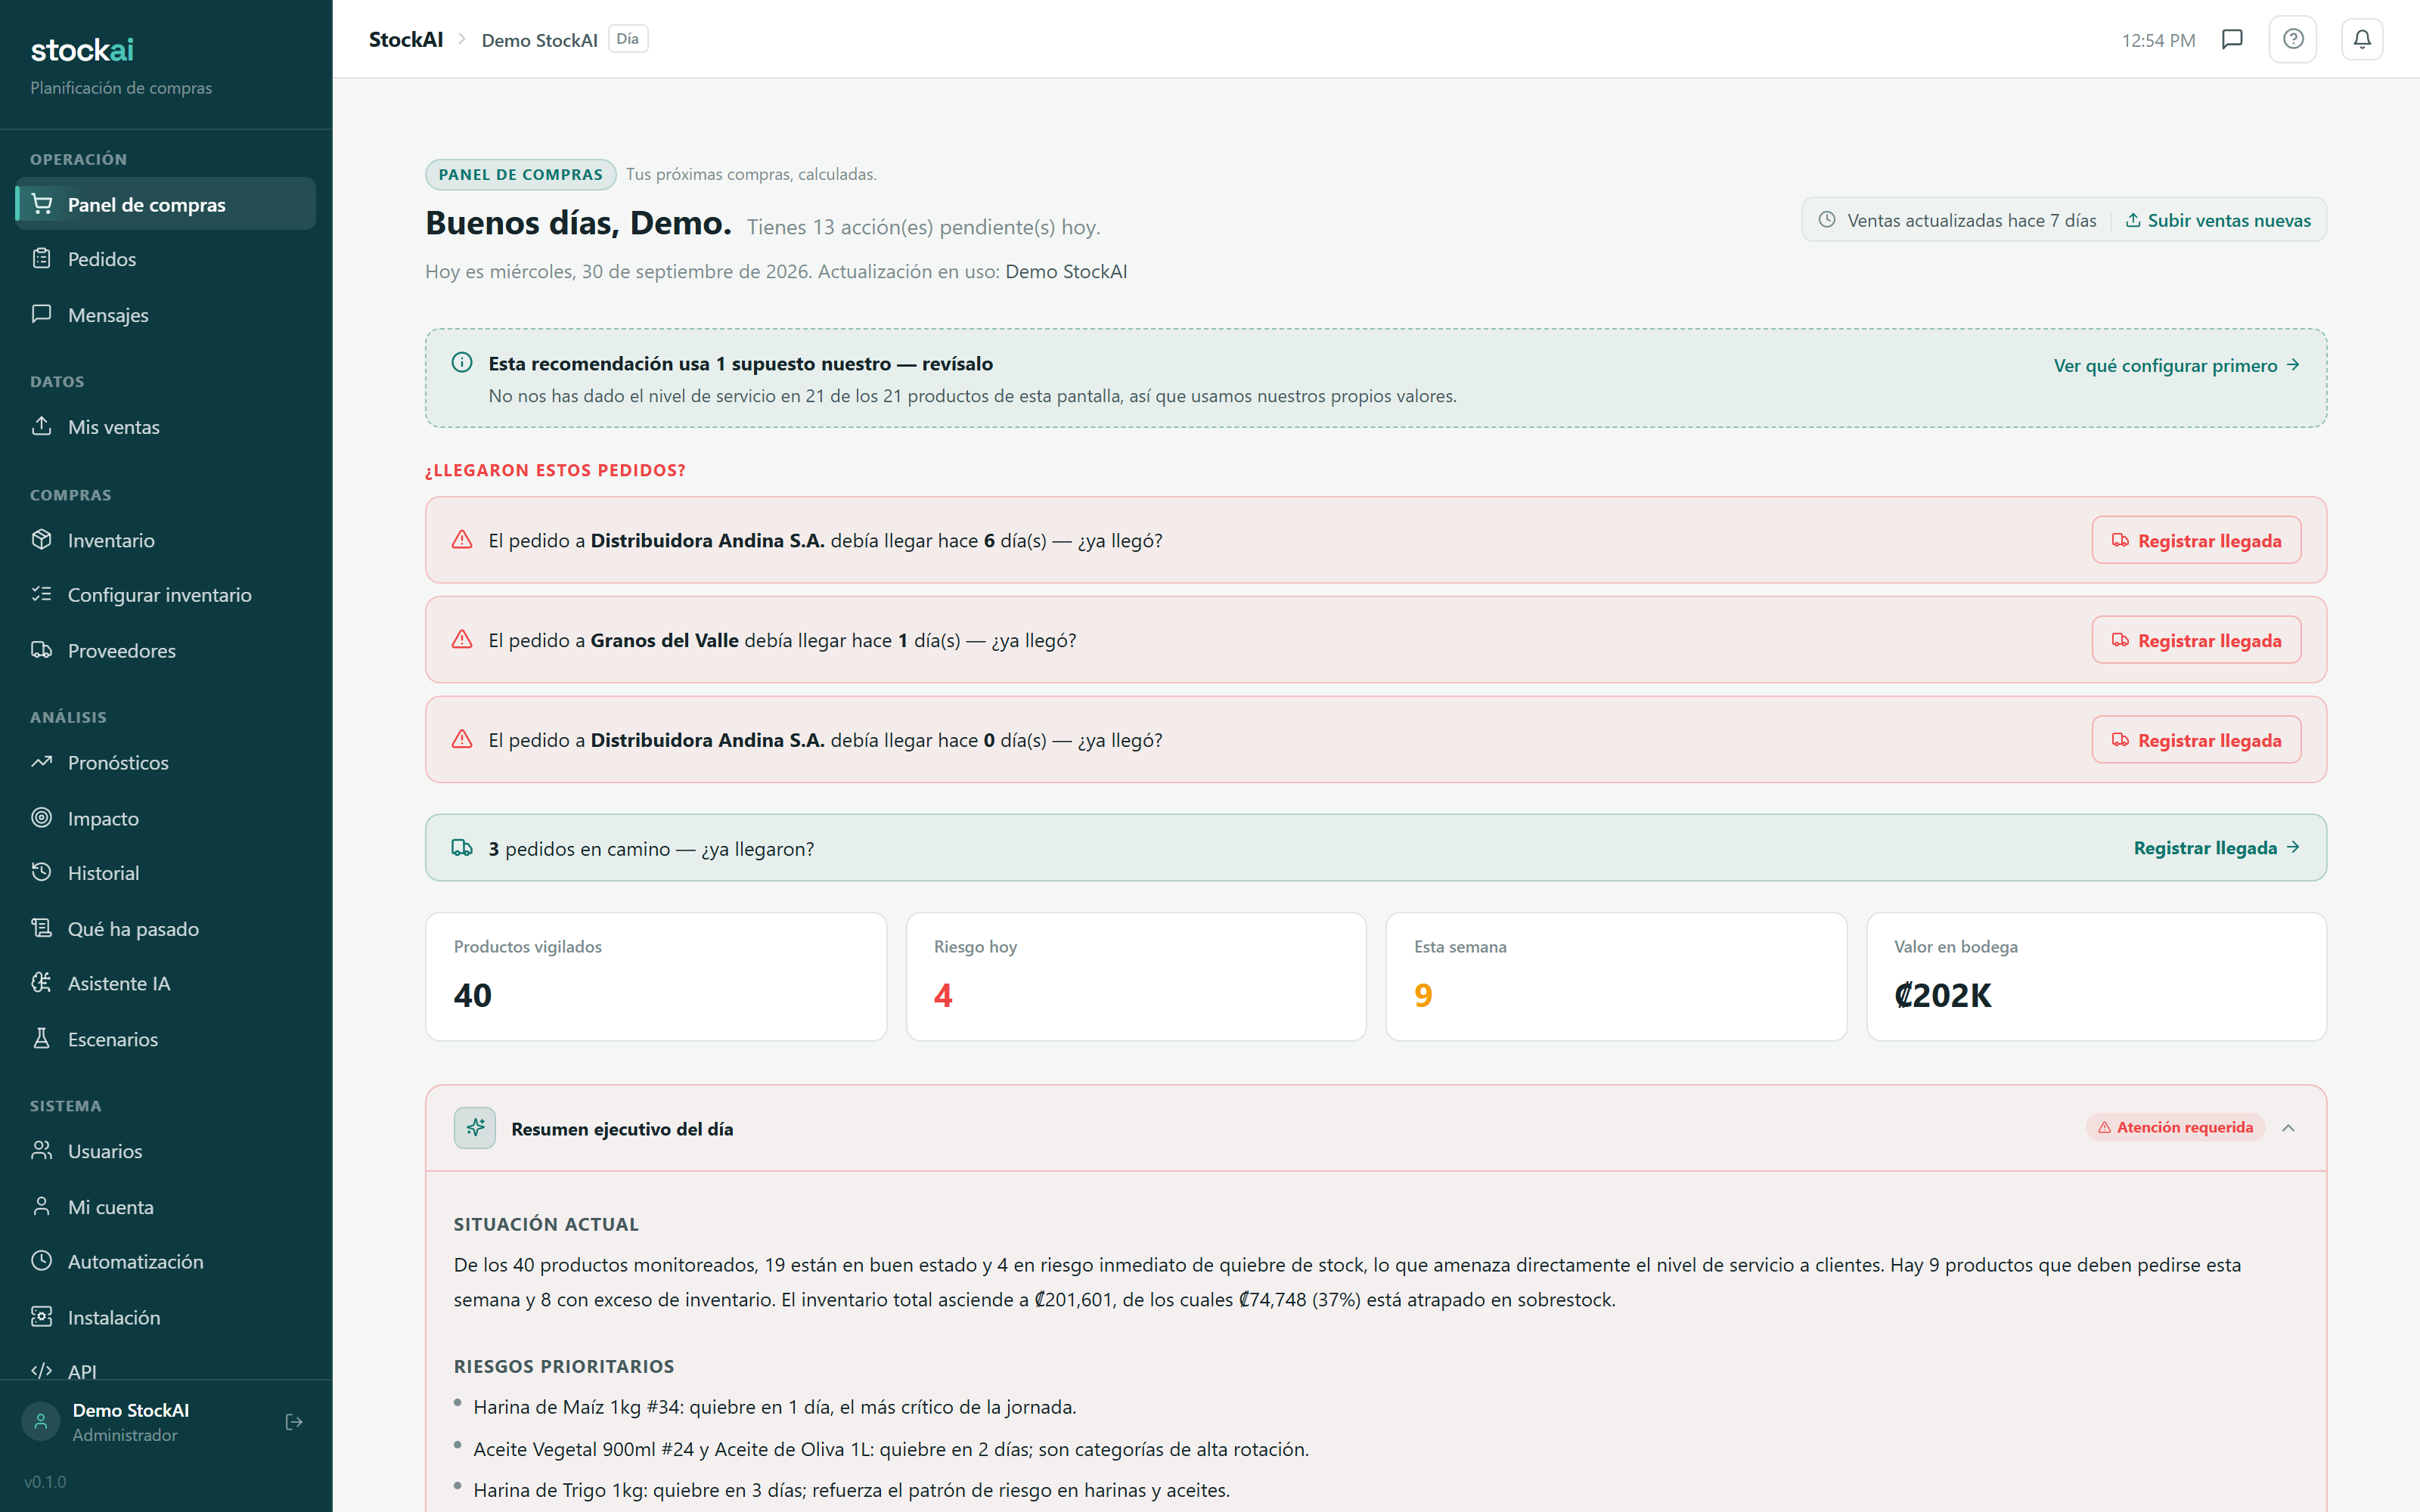
Task: Click the user avatar icon at sidebar bottom
Action: [x=41, y=1421]
